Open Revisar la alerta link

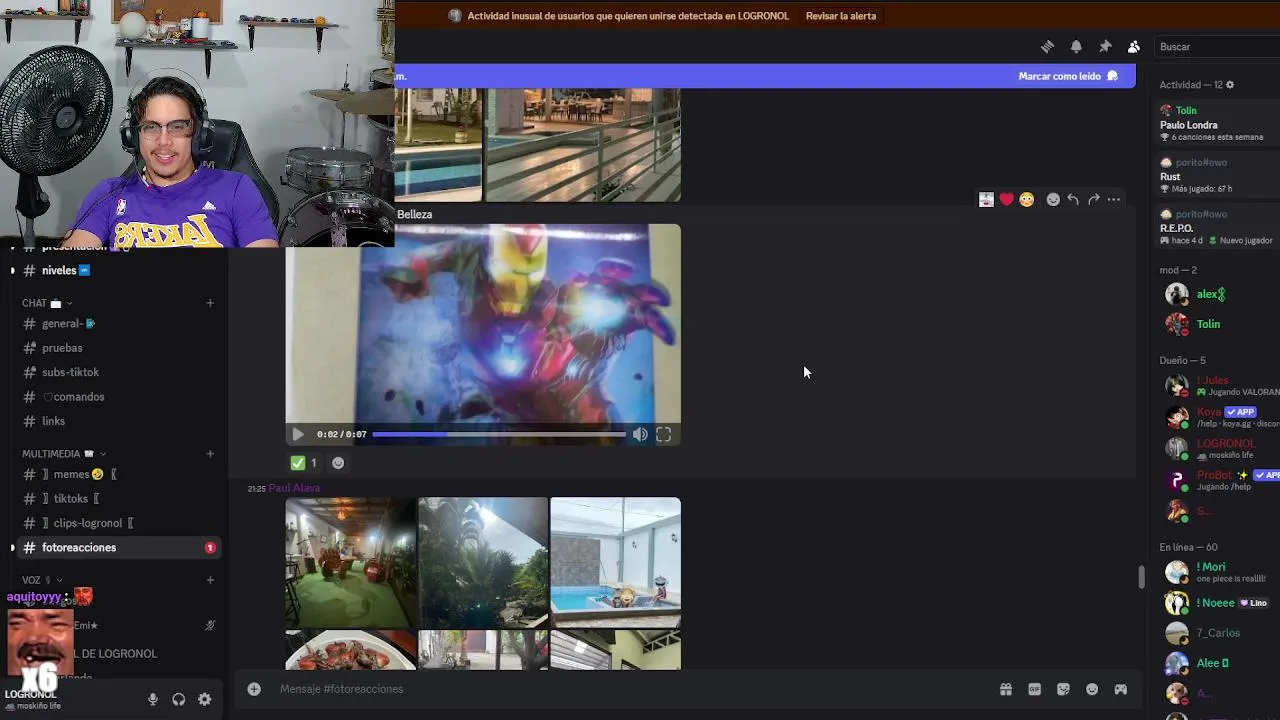pyautogui.click(x=841, y=16)
